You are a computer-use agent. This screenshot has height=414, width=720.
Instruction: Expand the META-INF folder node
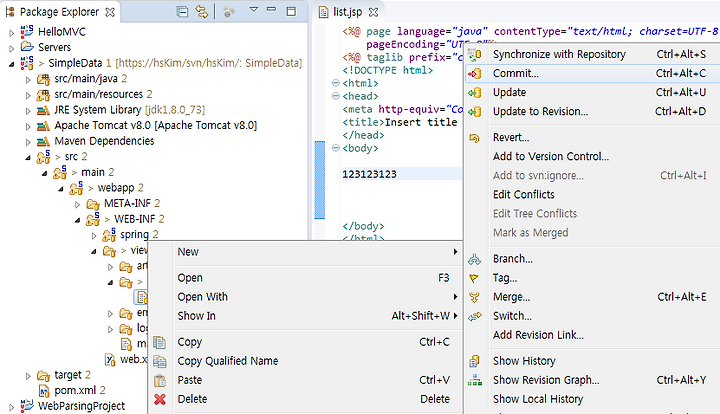click(x=78, y=204)
